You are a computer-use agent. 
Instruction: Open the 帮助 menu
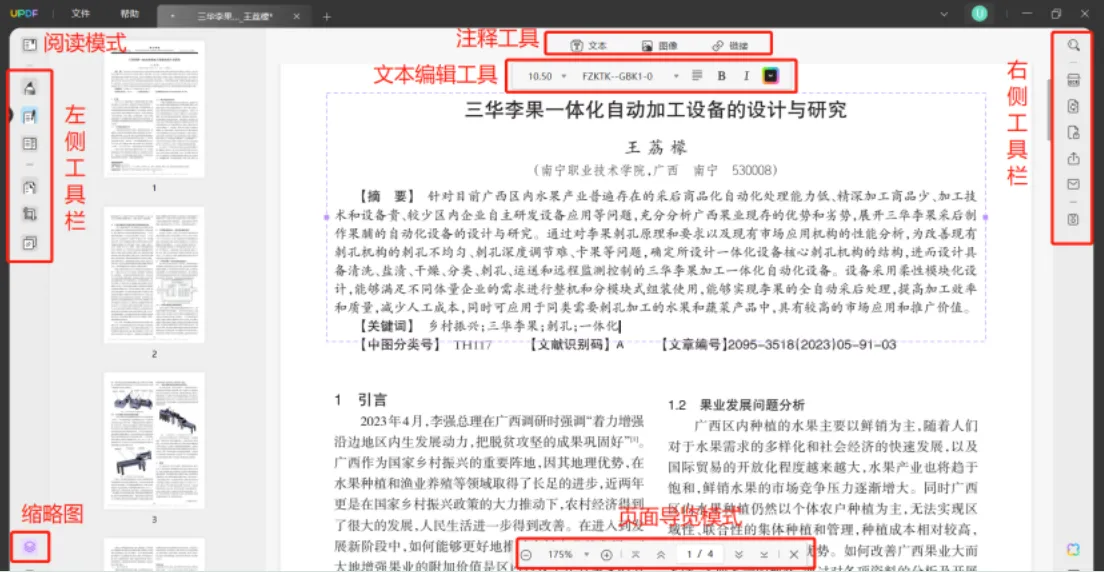tap(130, 13)
